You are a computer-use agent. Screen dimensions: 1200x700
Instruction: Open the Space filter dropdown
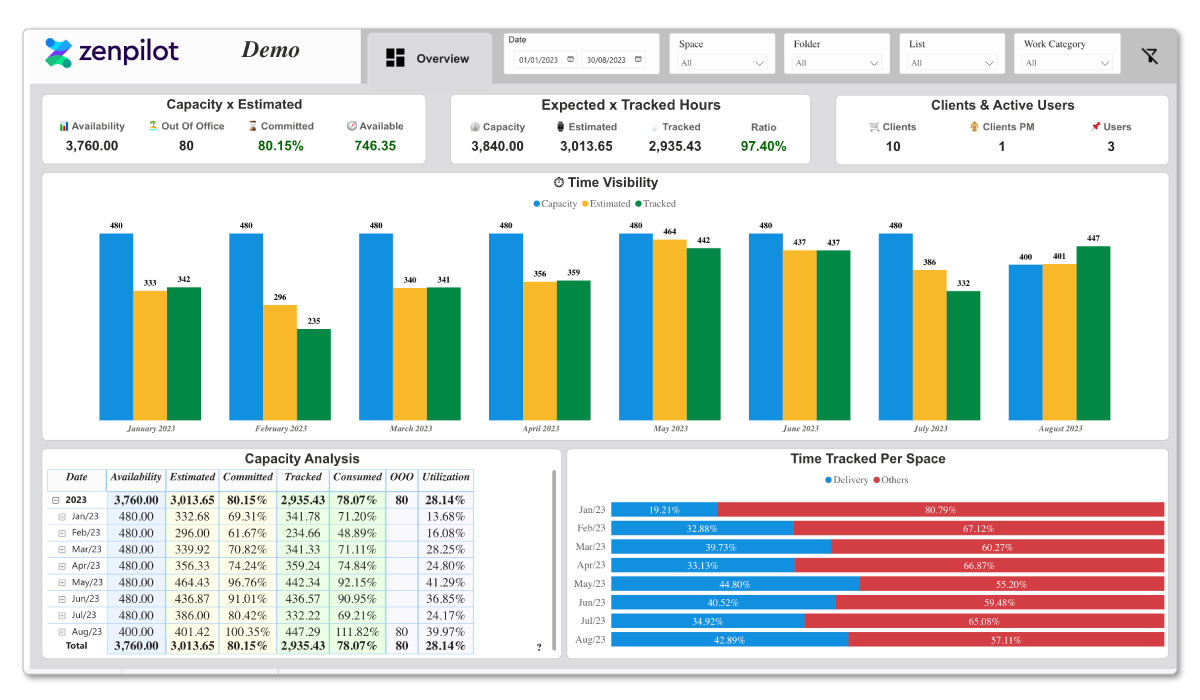(x=722, y=63)
